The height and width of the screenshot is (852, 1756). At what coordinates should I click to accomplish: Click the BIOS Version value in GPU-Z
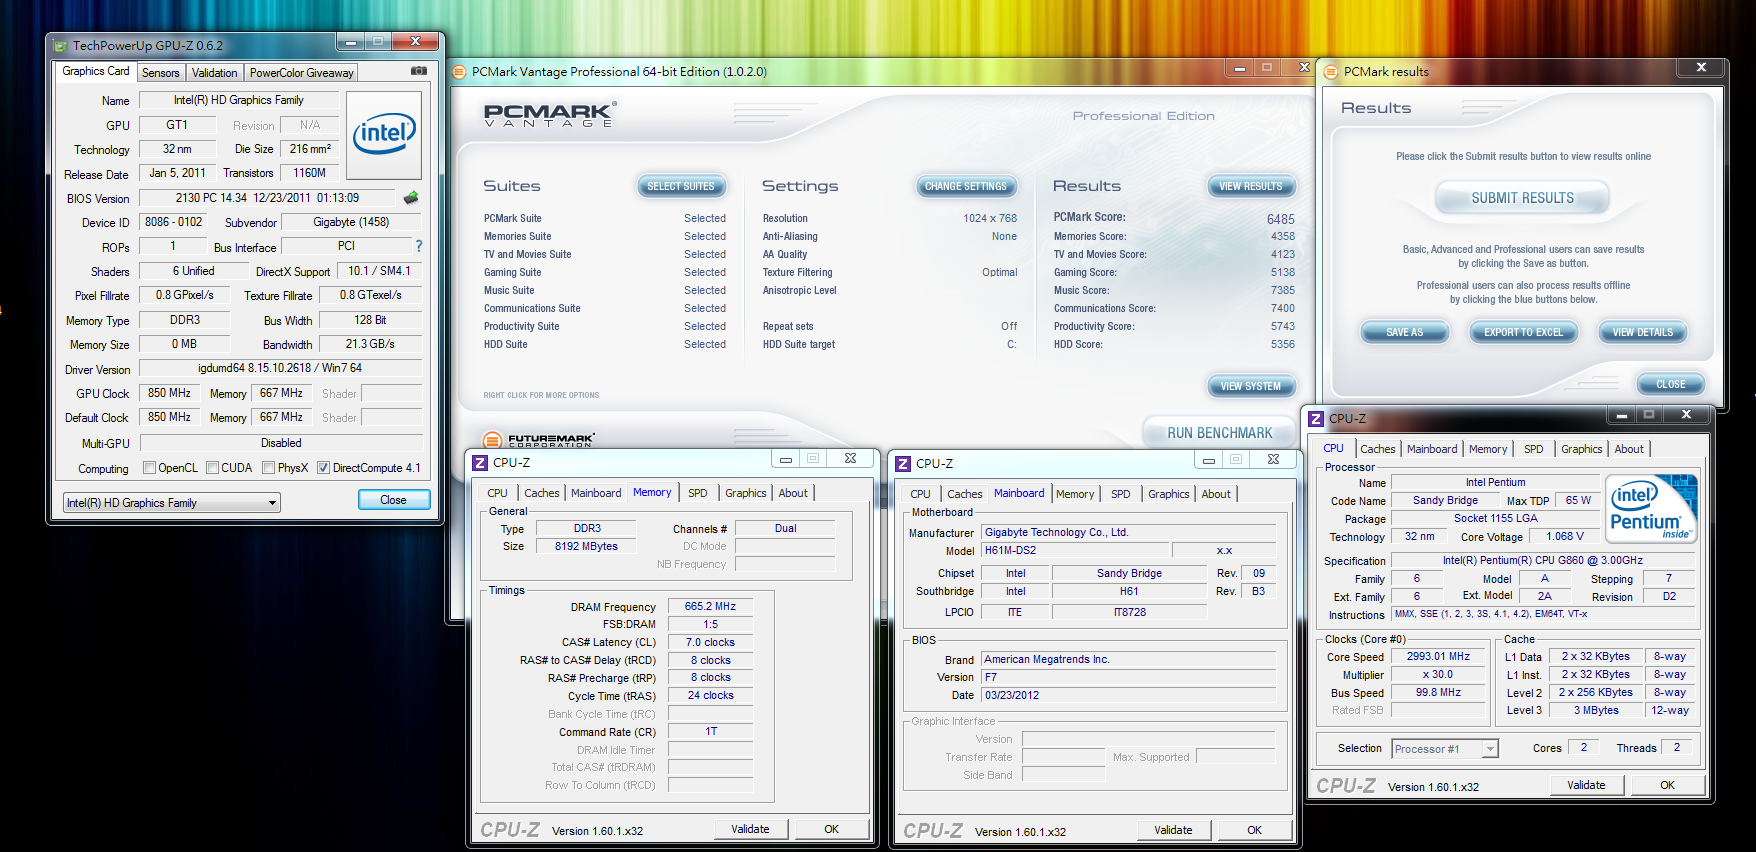[x=267, y=198]
